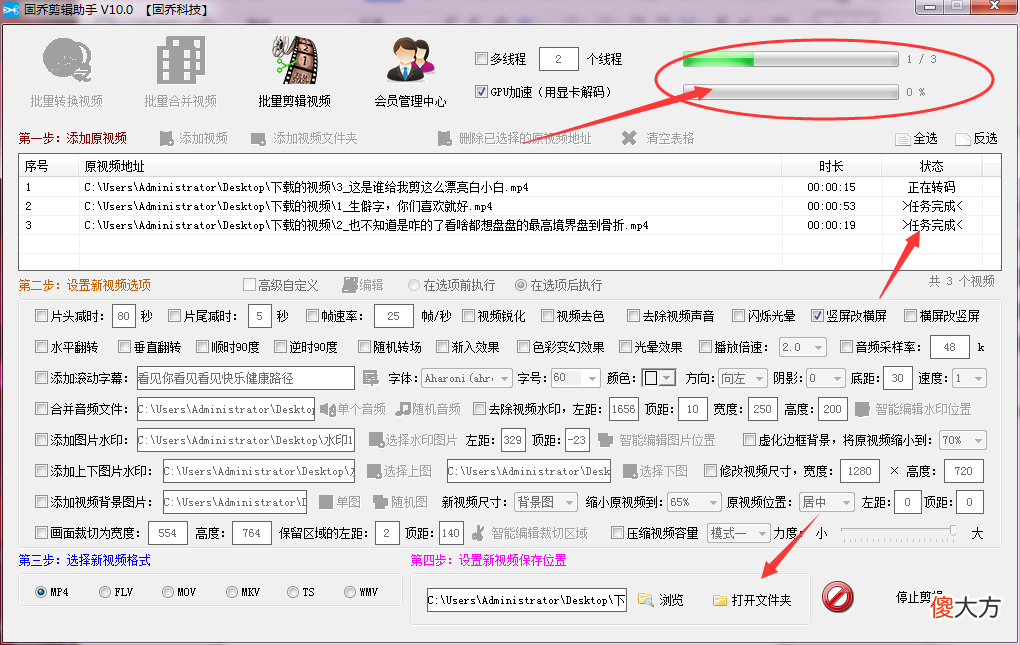The width and height of the screenshot is (1020, 645).
Task: Choose 随机音频 music note icon
Action: 403,409
